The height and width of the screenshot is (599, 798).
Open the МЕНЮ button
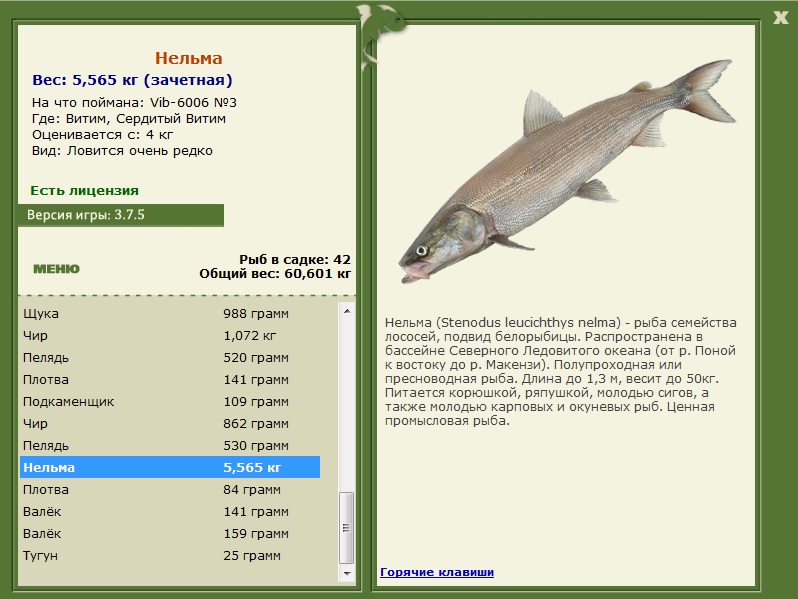tap(56, 269)
